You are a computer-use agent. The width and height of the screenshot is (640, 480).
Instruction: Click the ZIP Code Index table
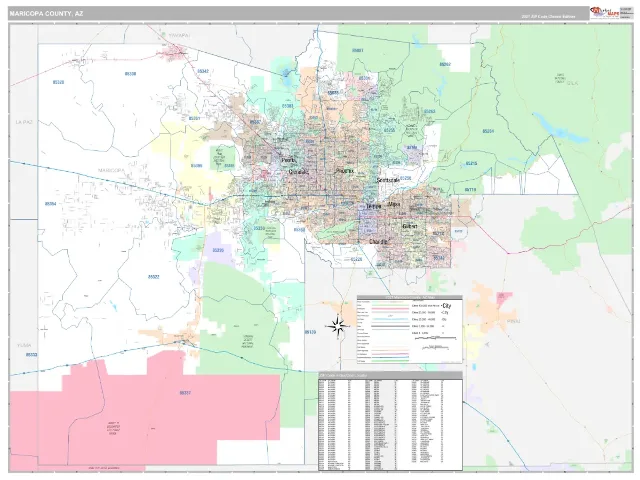tap(390, 421)
